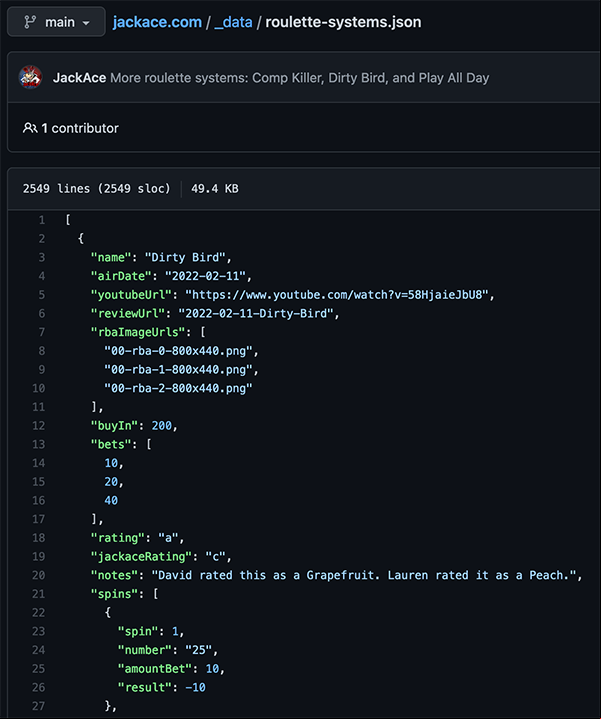This screenshot has height=719, width=601.
Task: Click the "rating" key
Action: pyautogui.click(x=118, y=538)
